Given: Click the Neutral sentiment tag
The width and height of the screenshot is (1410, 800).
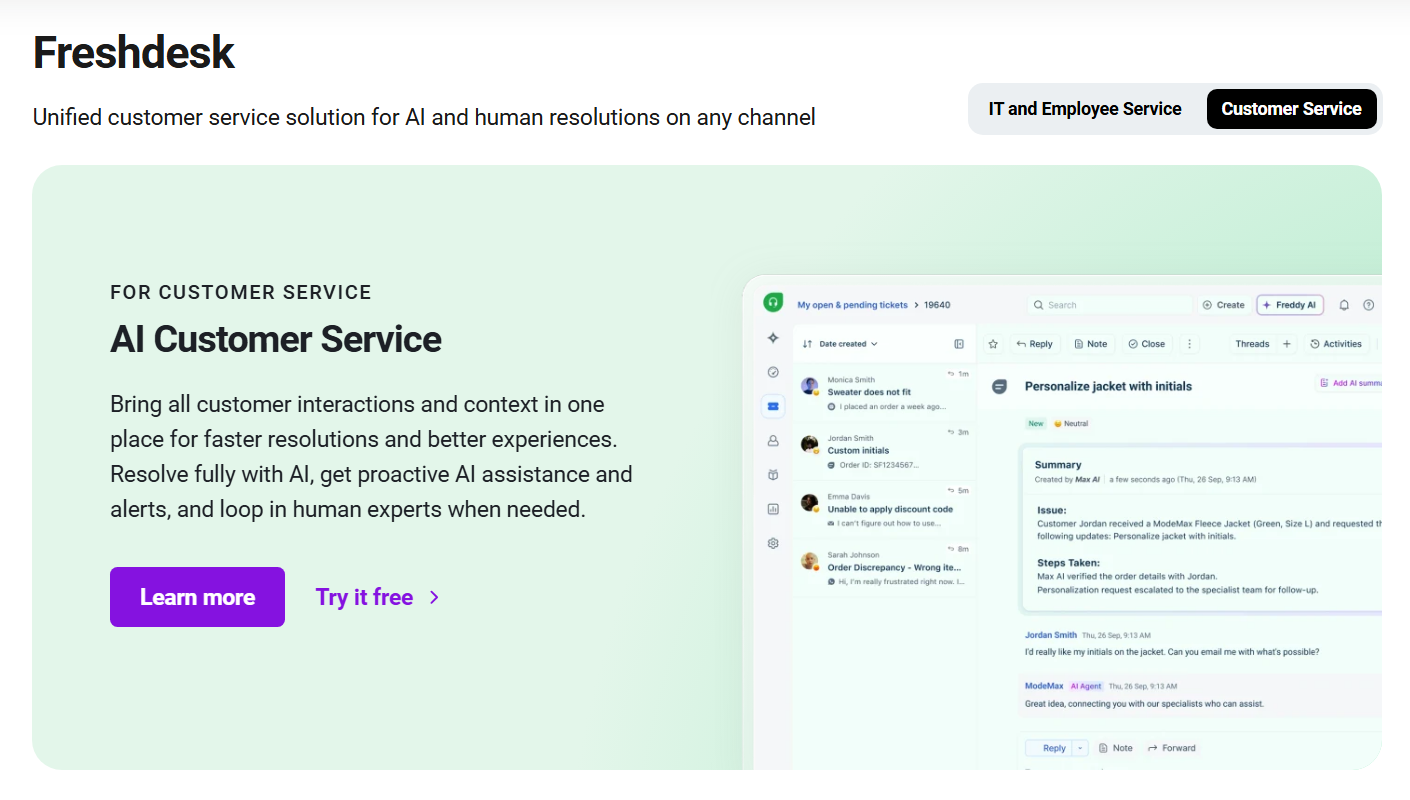Looking at the screenshot, I should click(x=1071, y=423).
